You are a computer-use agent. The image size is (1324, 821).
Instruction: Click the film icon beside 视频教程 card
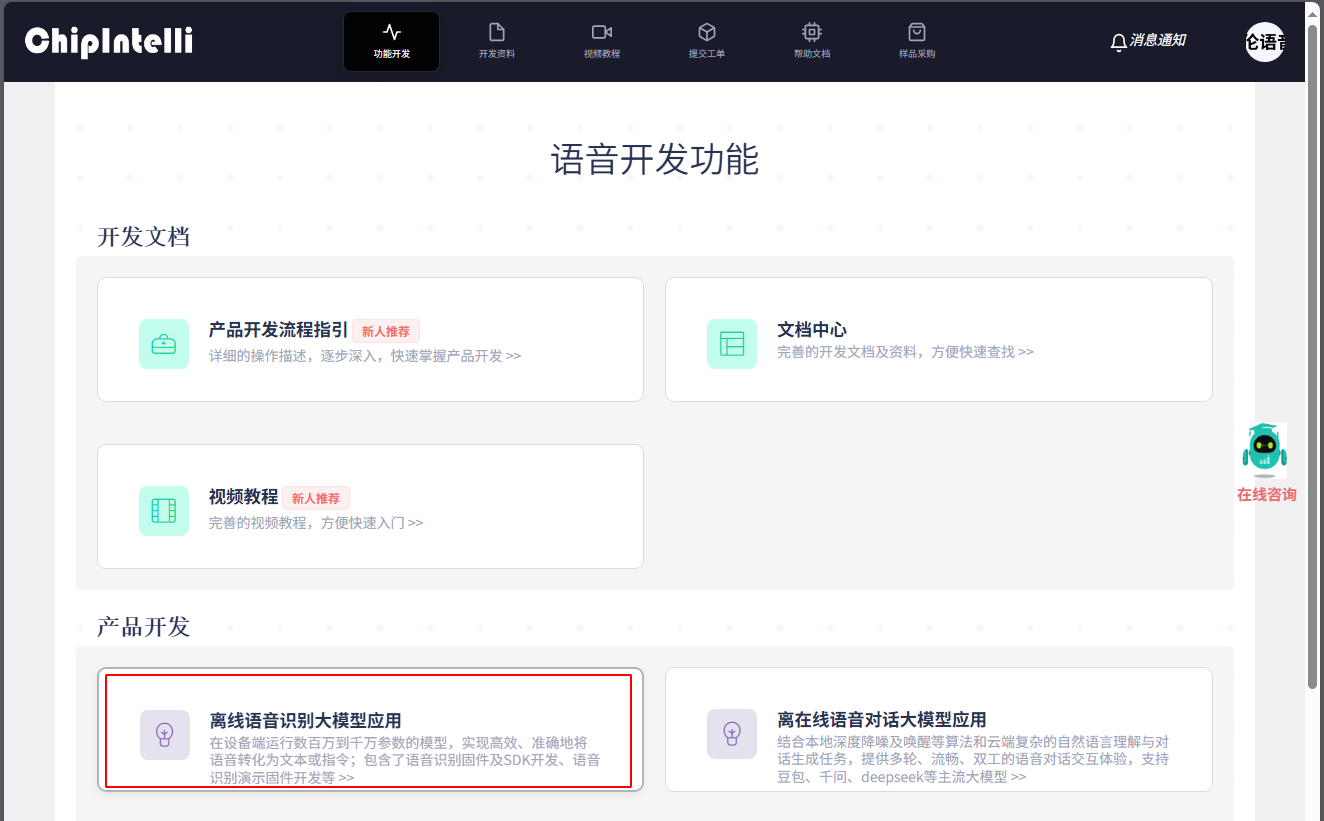164,511
